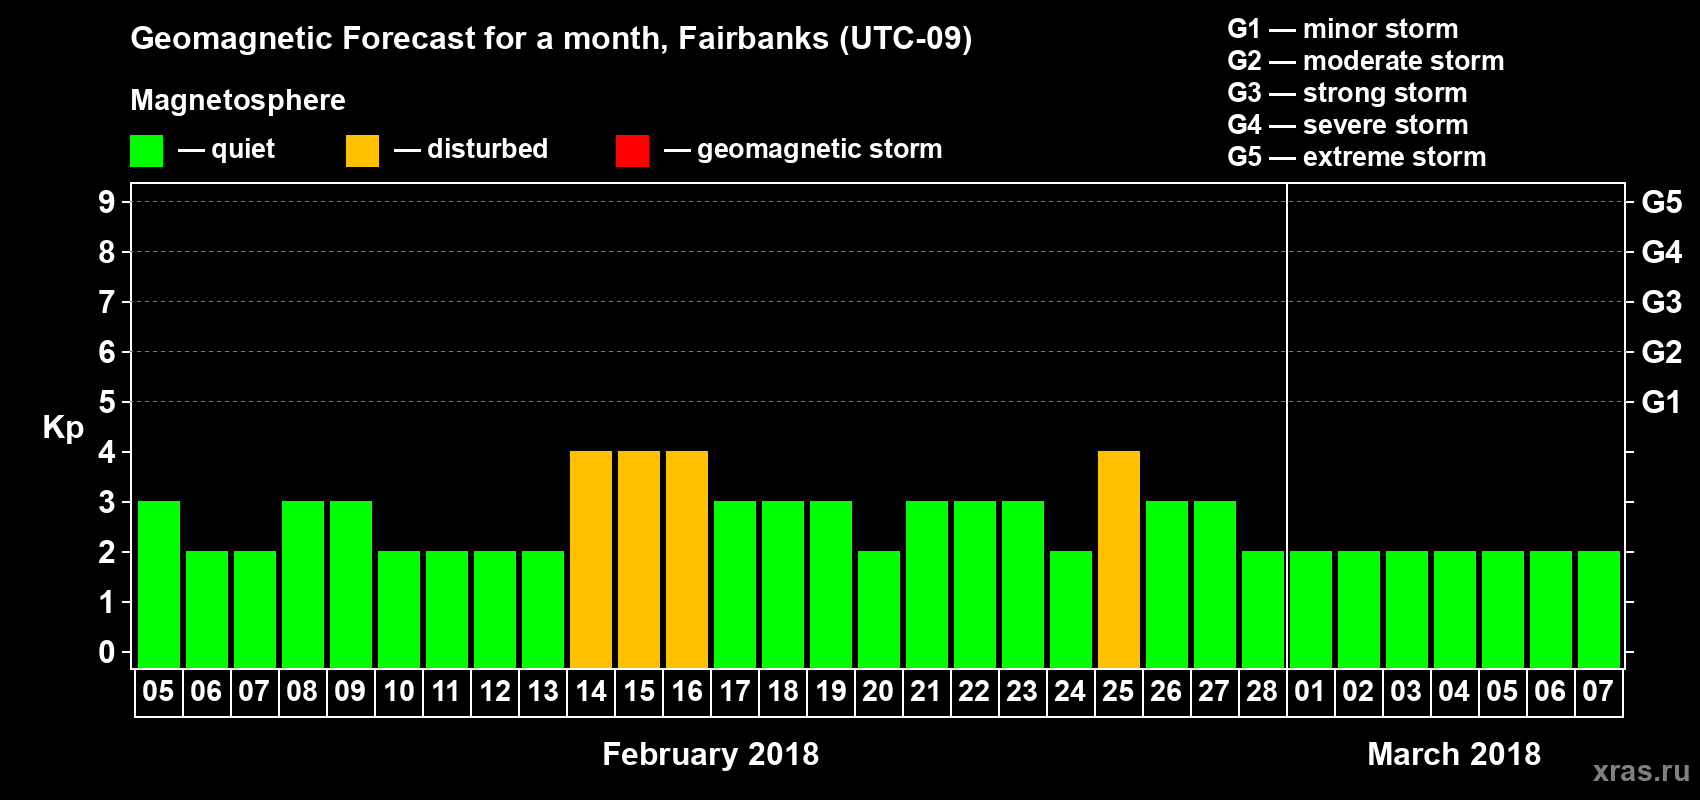Image resolution: width=1700 pixels, height=800 pixels.
Task: Click the G2 label on right axis
Action: point(1662,352)
